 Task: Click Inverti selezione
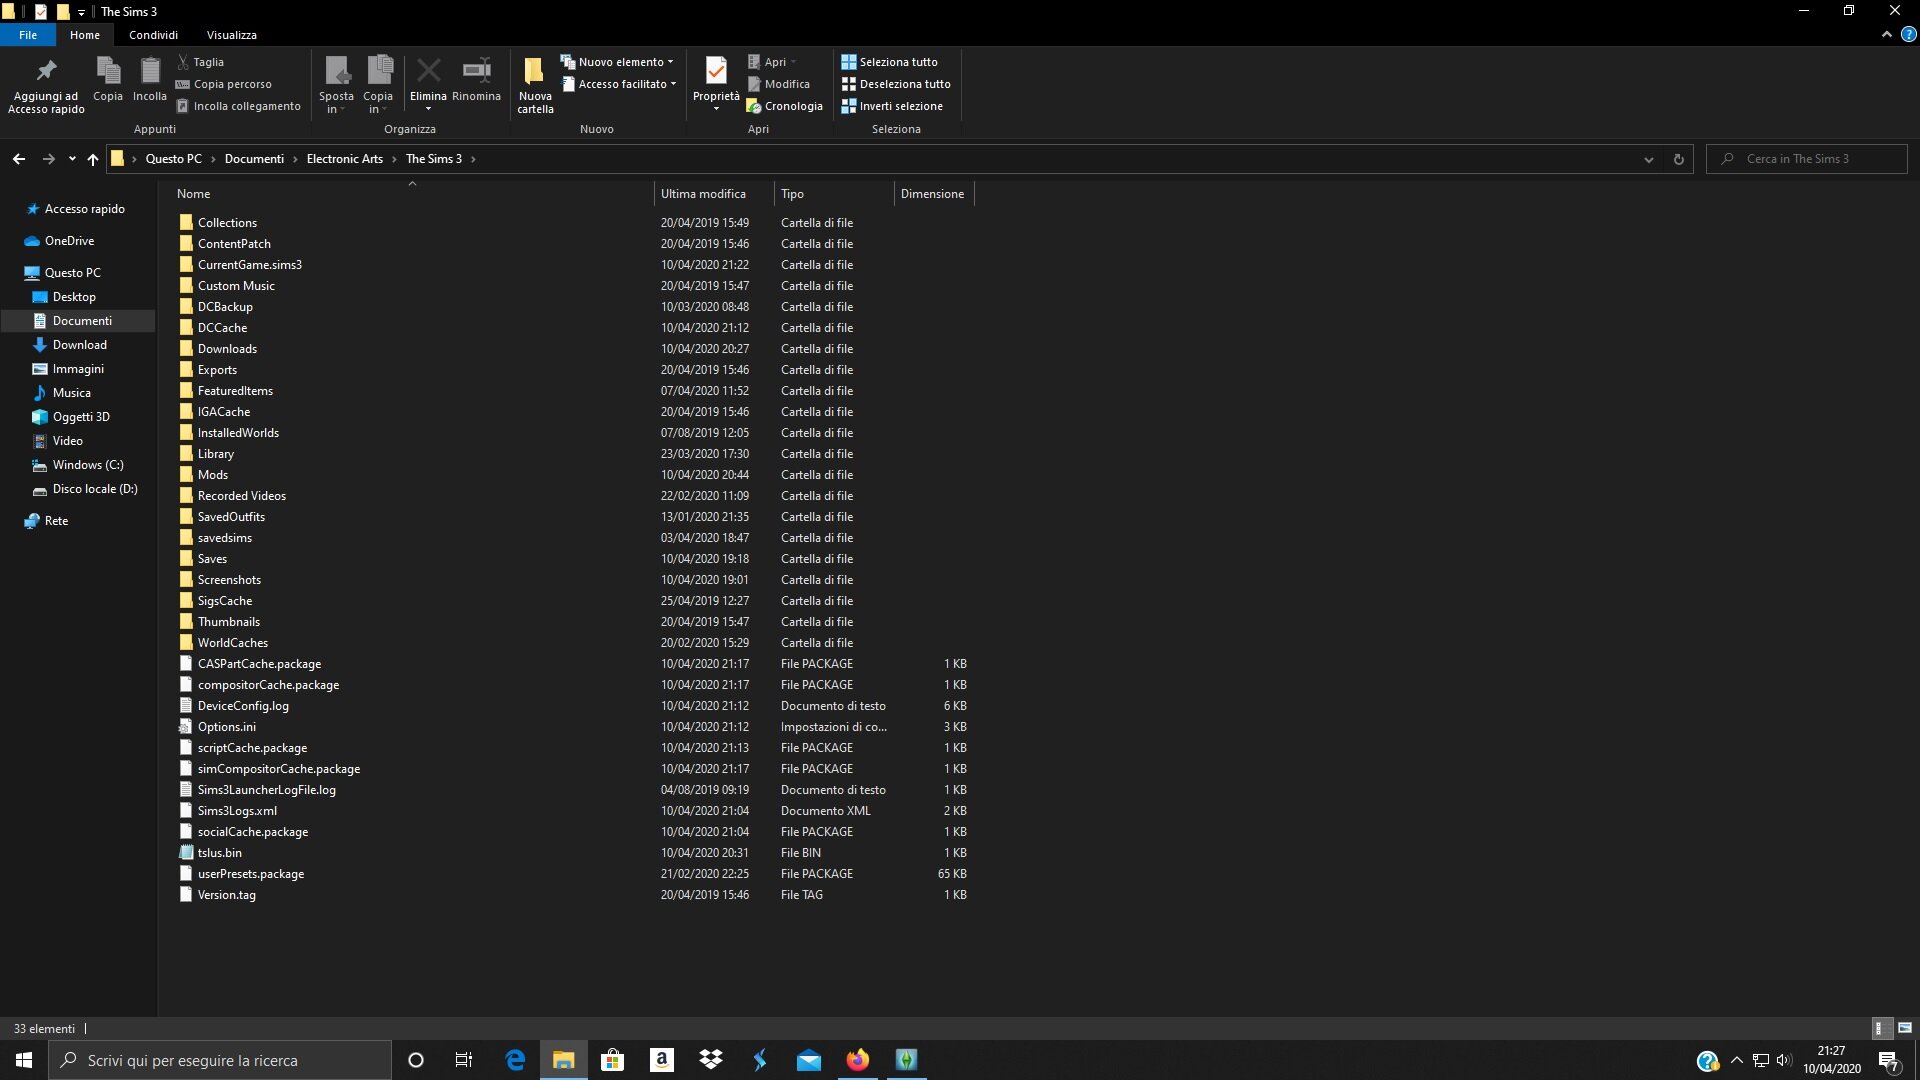pyautogui.click(x=892, y=106)
